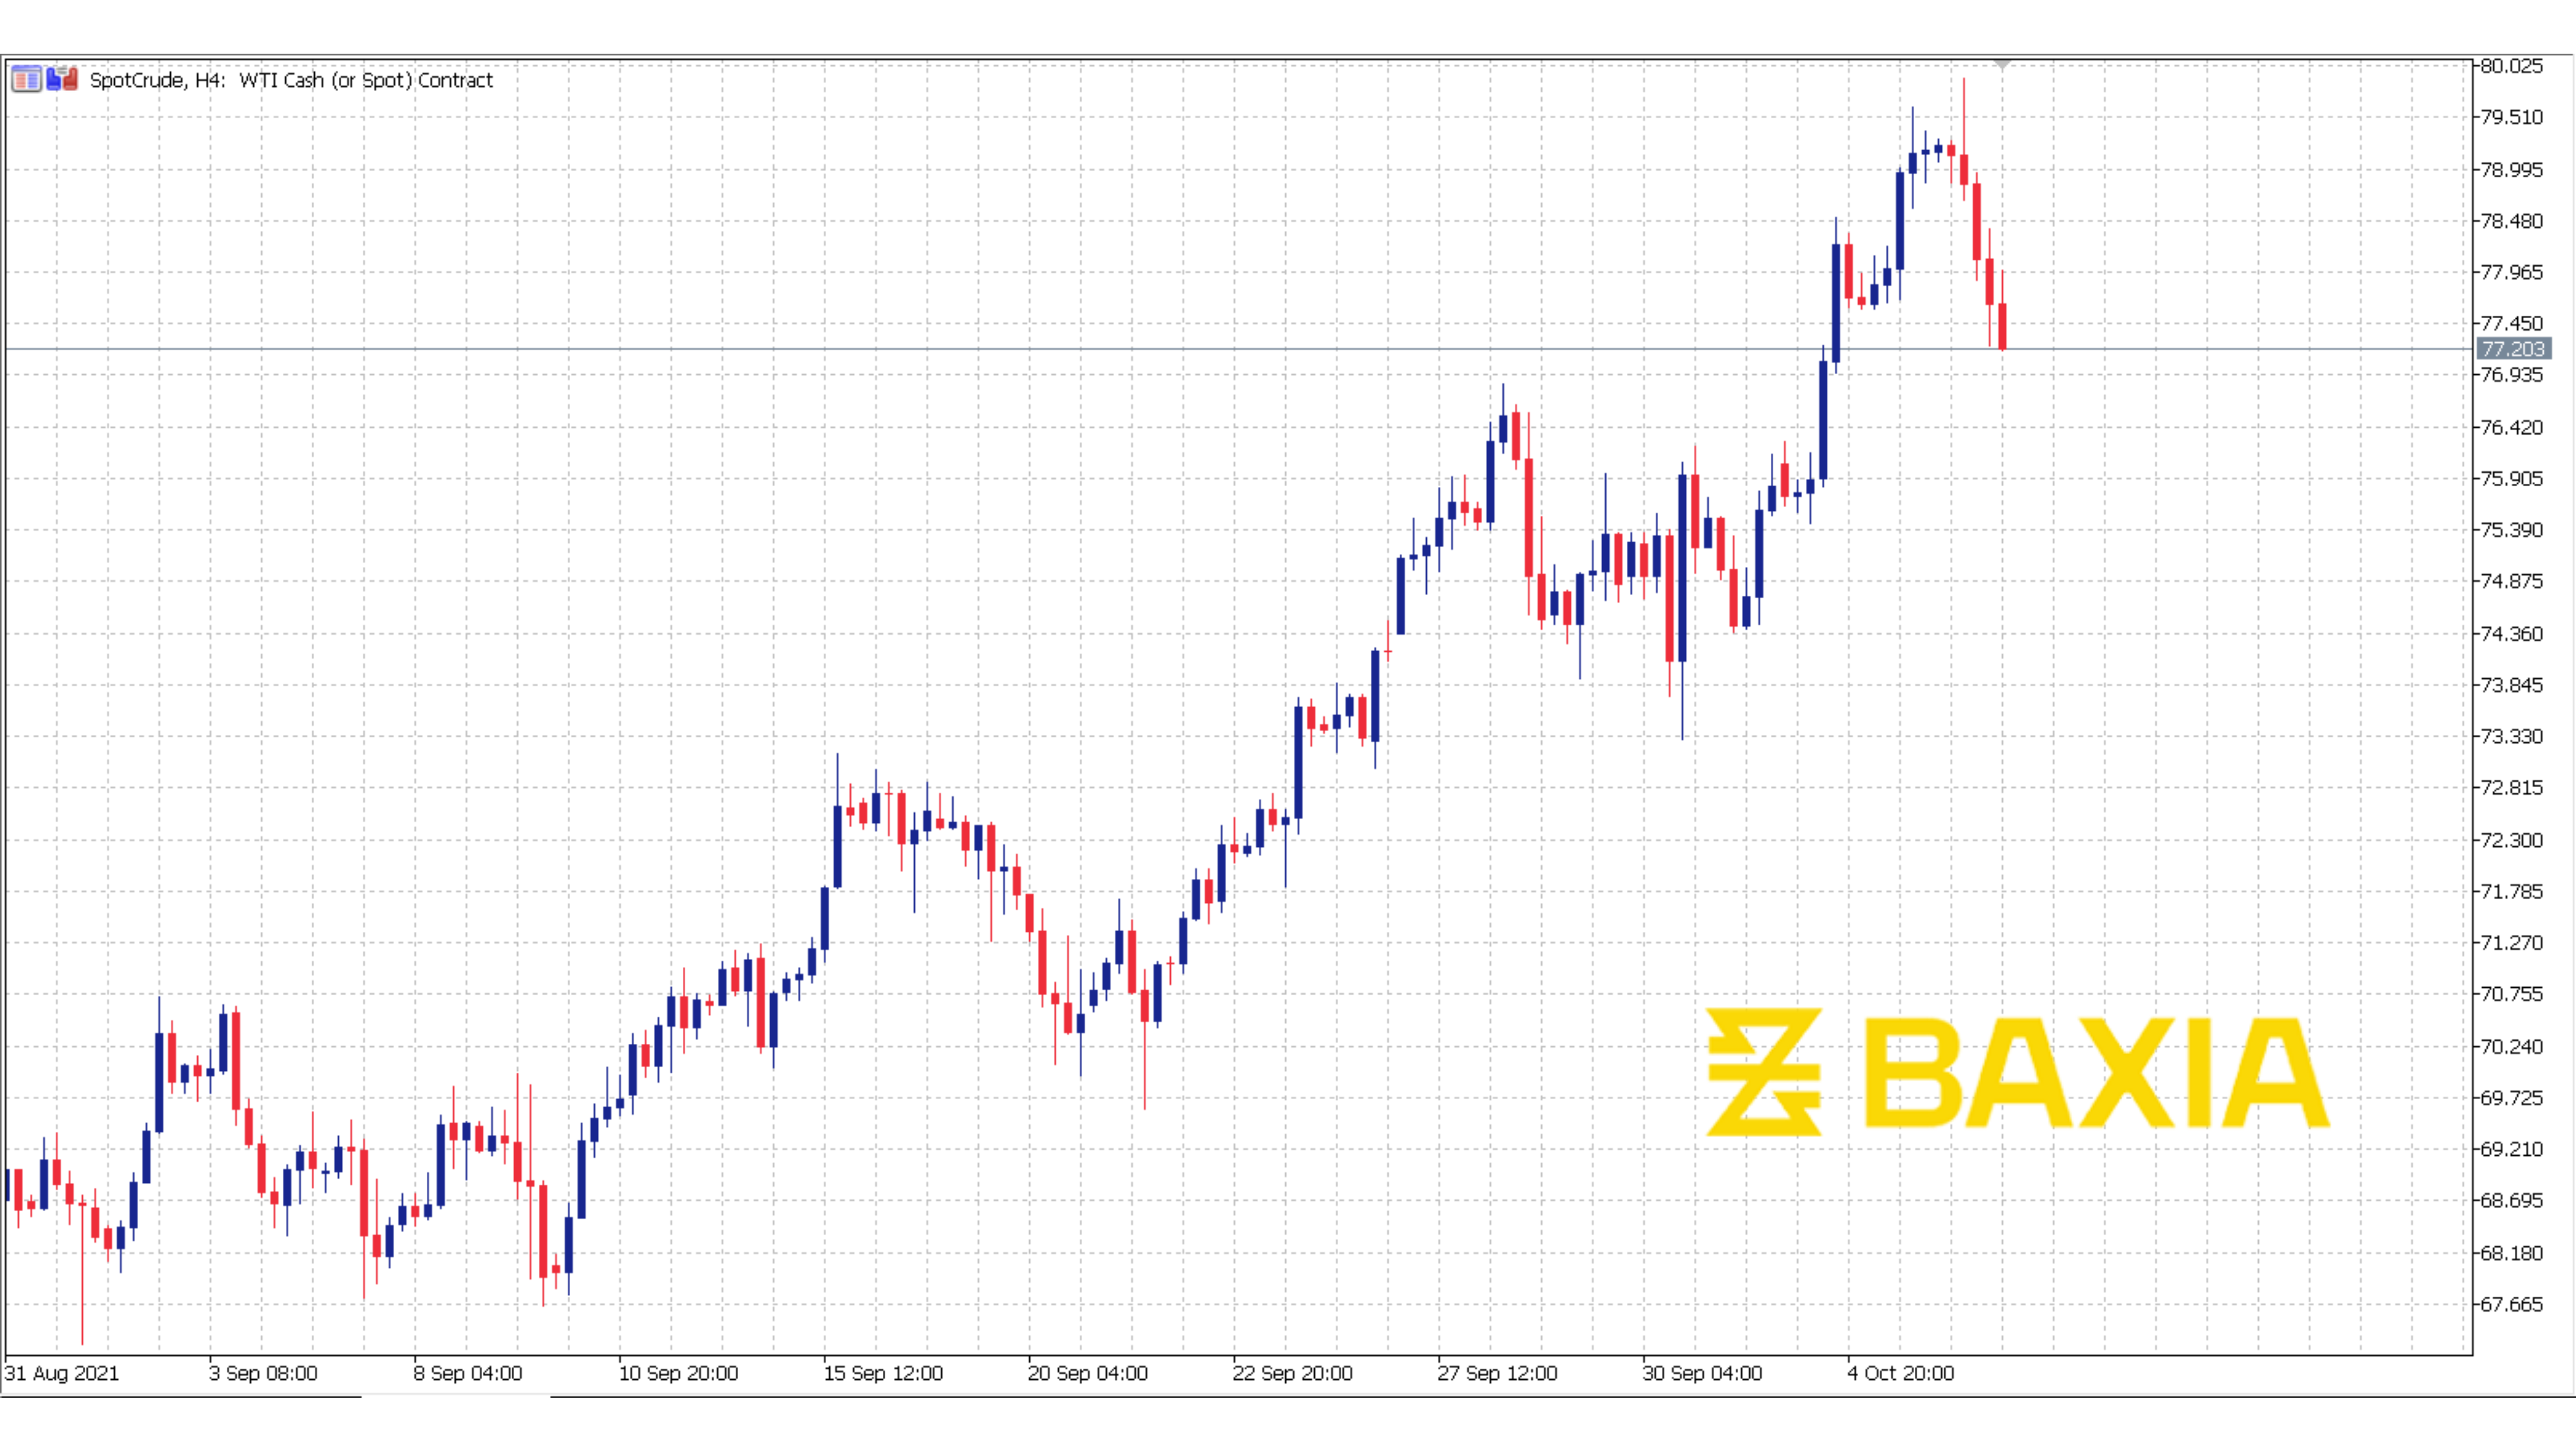Click the 77.450 price scale label
This screenshot has width=2576, height=1451.
click(2511, 323)
